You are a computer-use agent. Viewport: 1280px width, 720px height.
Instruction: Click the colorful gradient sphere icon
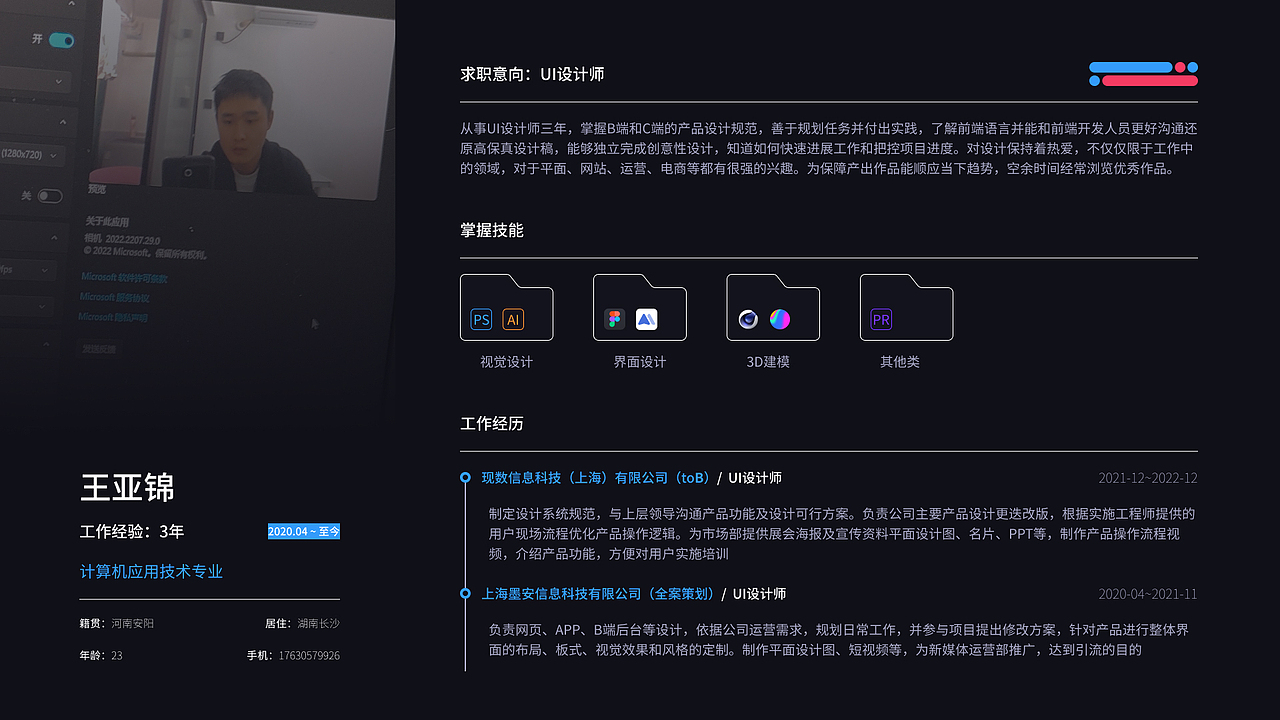click(x=780, y=320)
